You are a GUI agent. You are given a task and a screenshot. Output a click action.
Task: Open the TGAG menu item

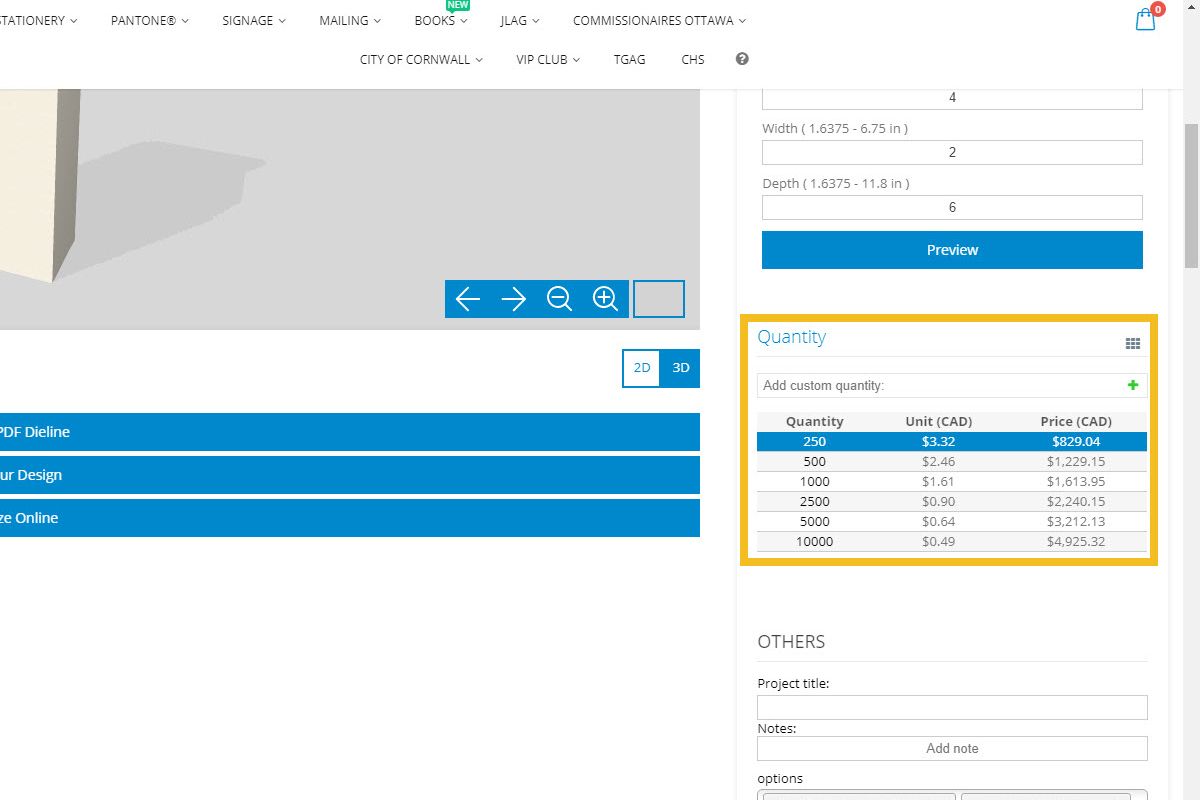pos(630,59)
